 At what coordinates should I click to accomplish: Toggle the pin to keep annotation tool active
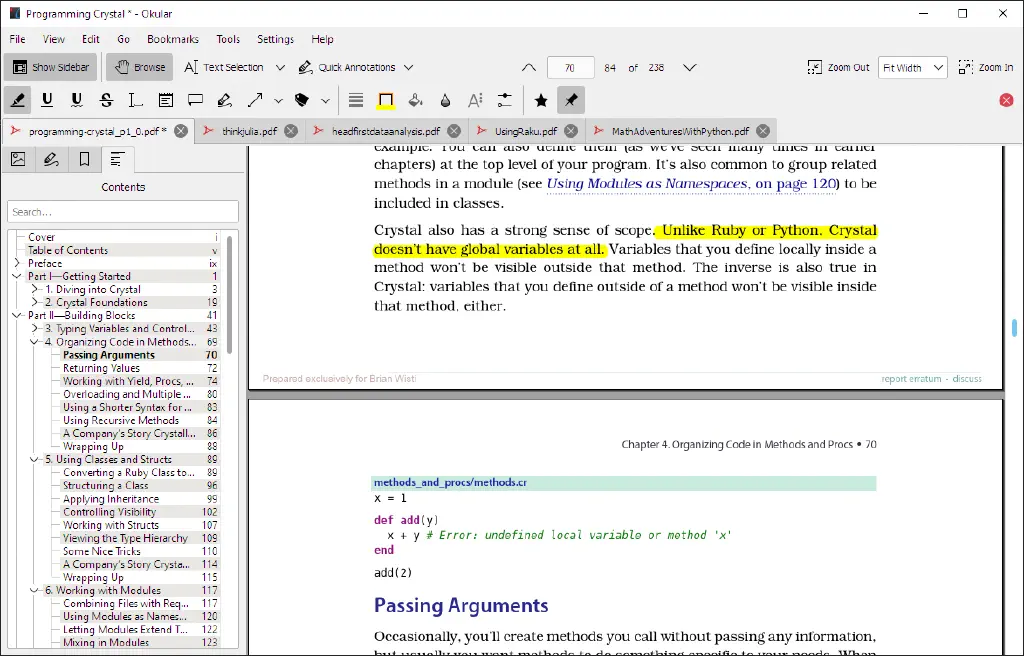click(571, 100)
